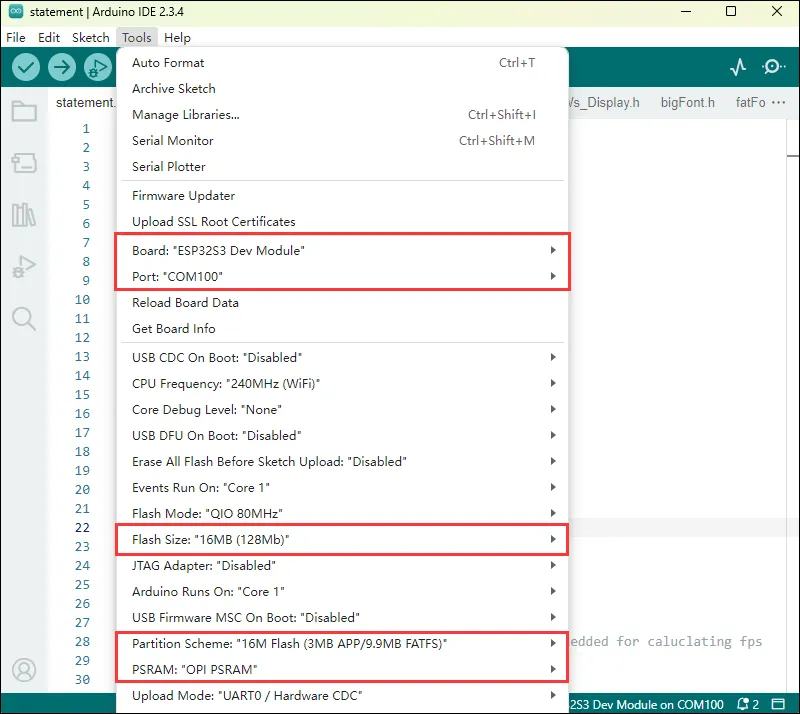Expand Erase All Flash Before Sketch Upload

pos(342,462)
